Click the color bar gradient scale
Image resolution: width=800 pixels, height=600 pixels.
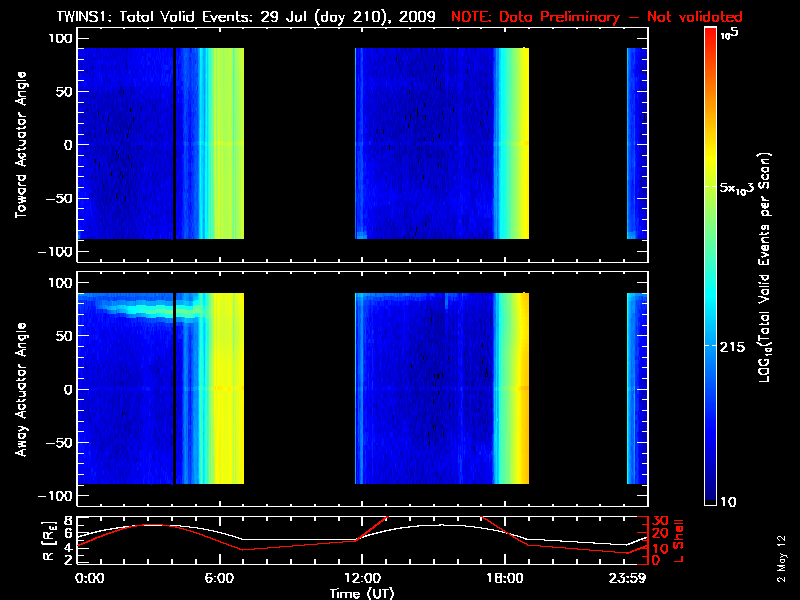point(710,266)
